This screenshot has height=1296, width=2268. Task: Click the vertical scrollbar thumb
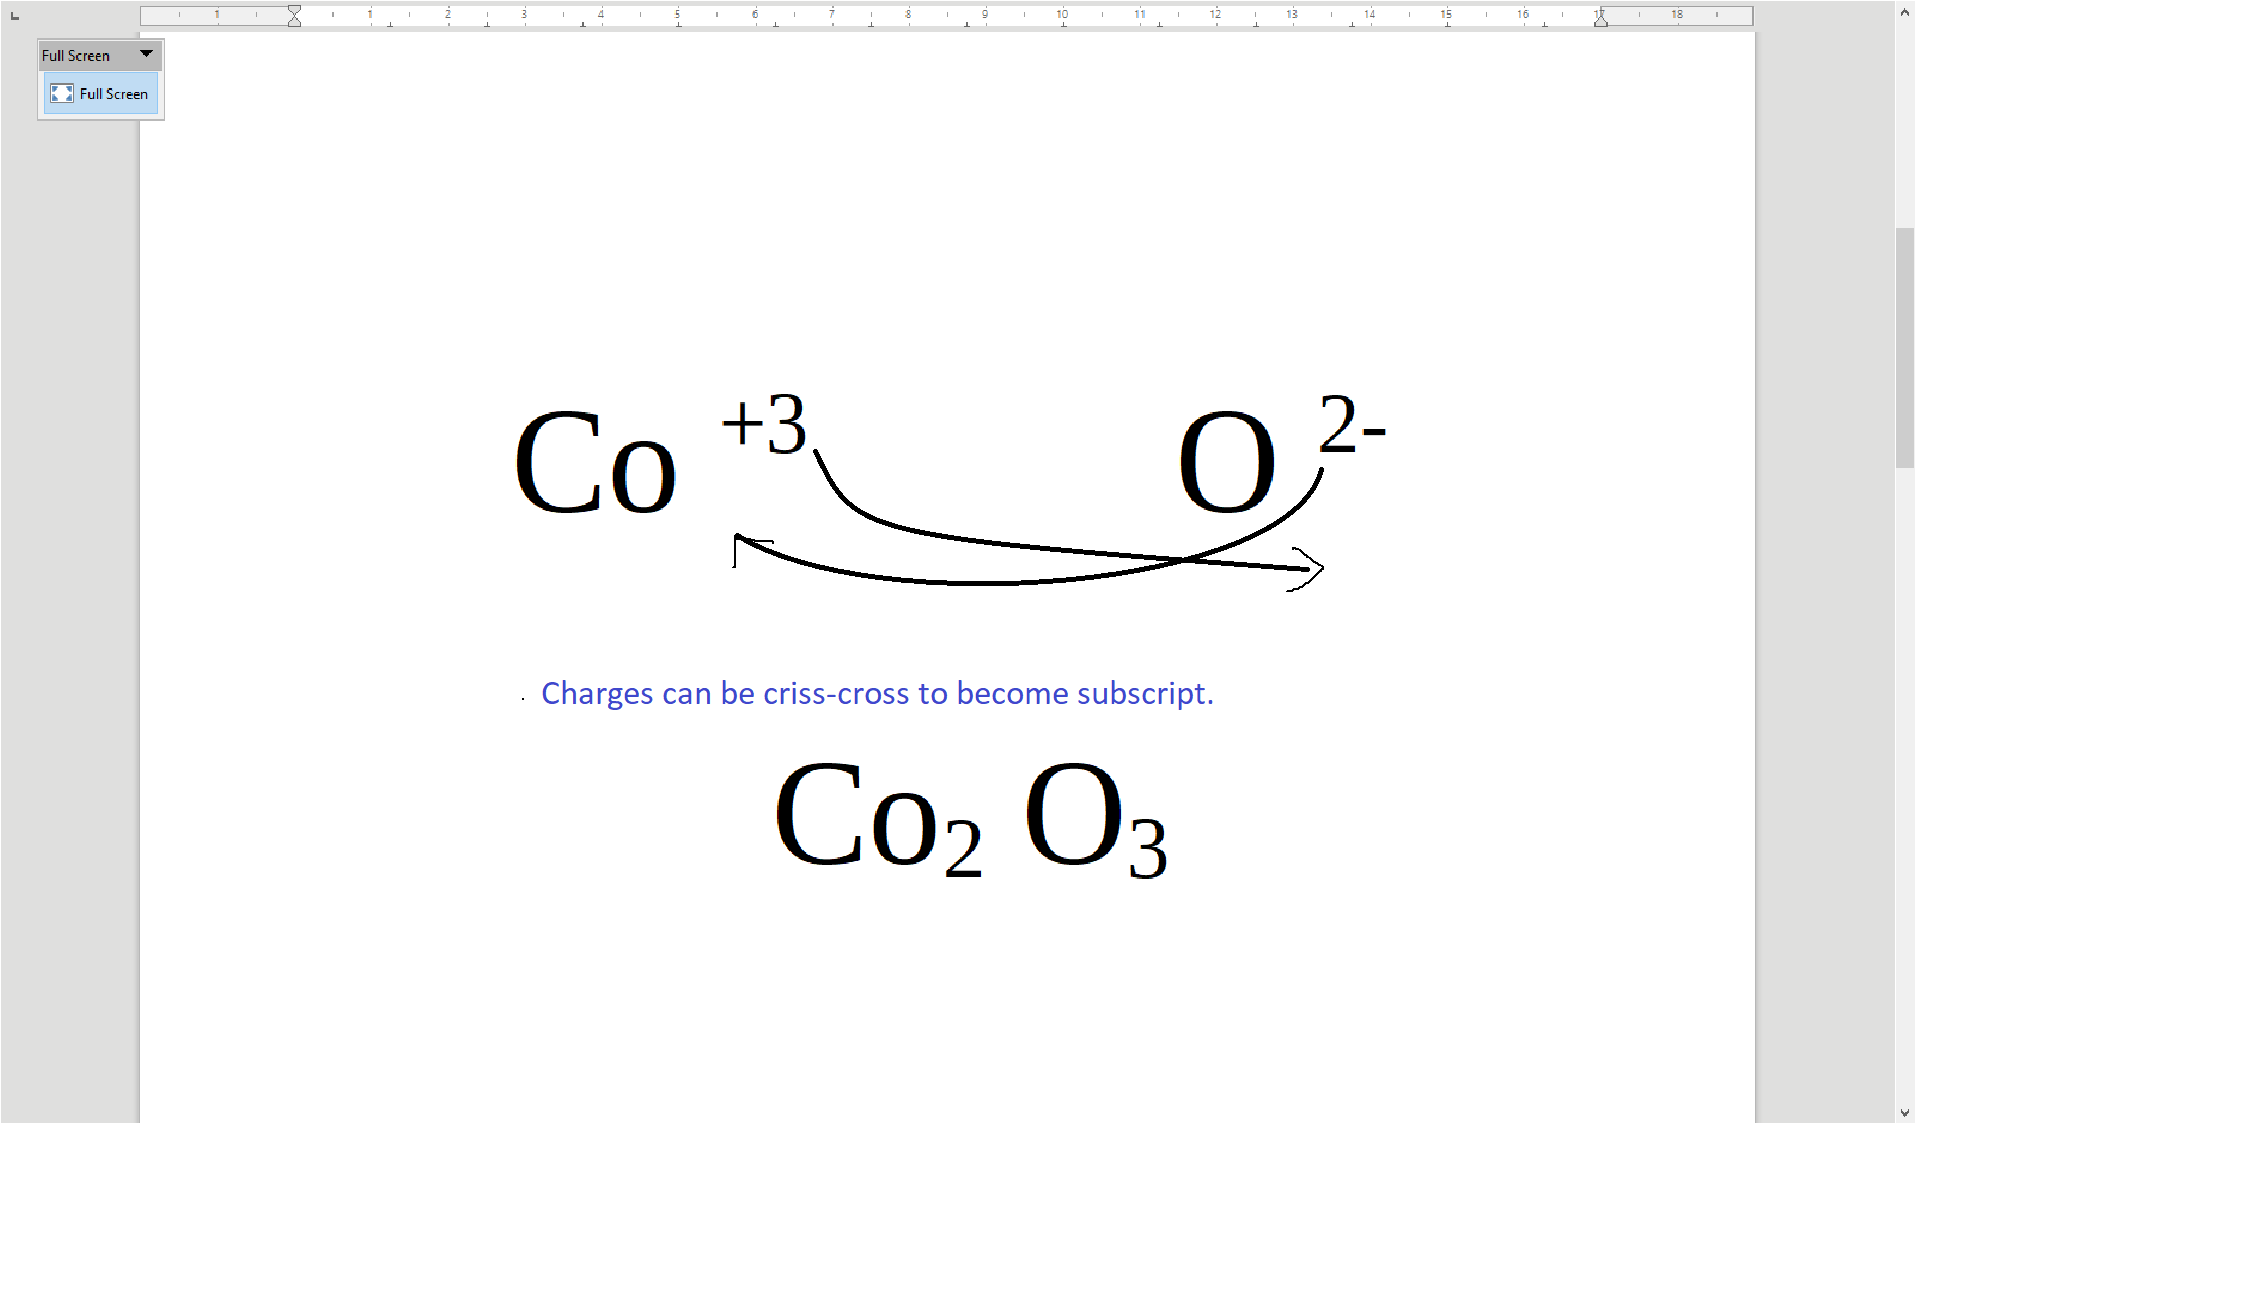1904,347
